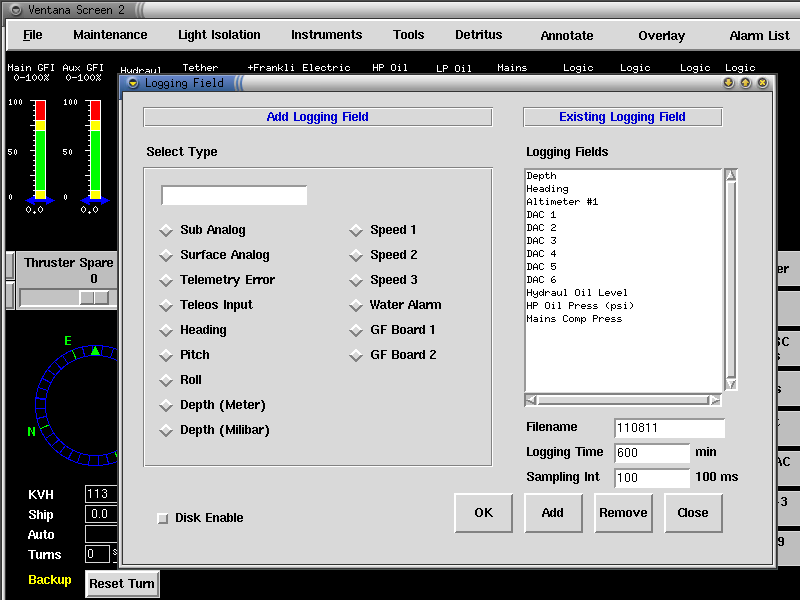Viewport: 800px width, 600px height.
Task: Select the Depth (Meter) type
Action: point(166,406)
